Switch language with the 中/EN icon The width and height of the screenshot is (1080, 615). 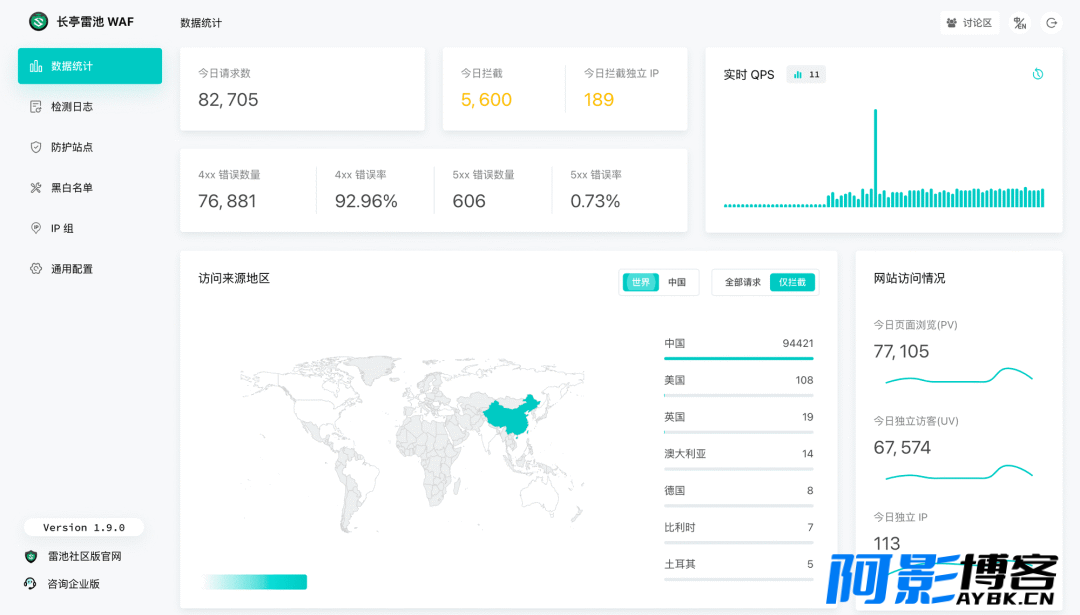coord(1020,23)
